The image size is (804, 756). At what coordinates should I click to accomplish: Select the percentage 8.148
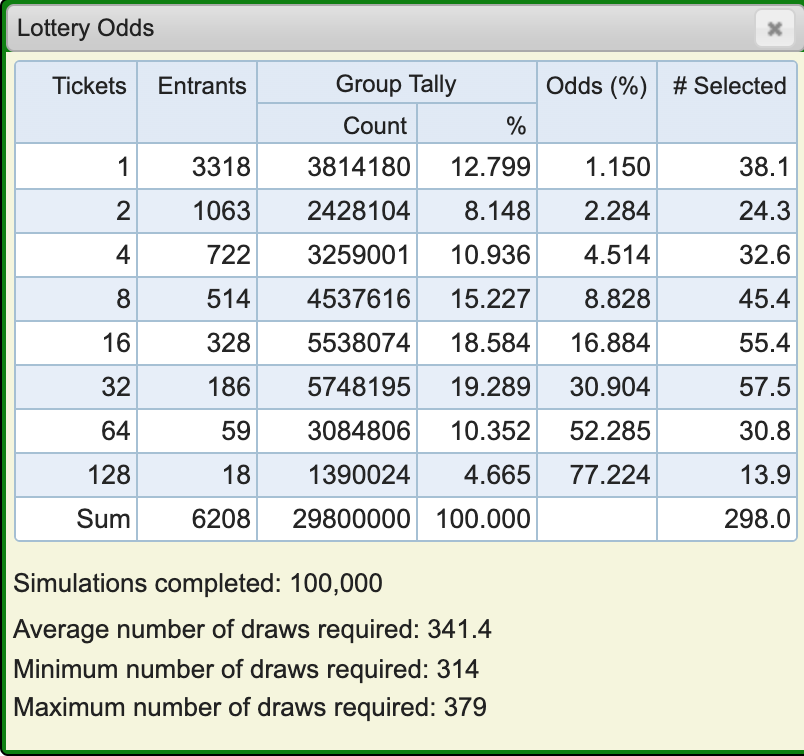497,211
